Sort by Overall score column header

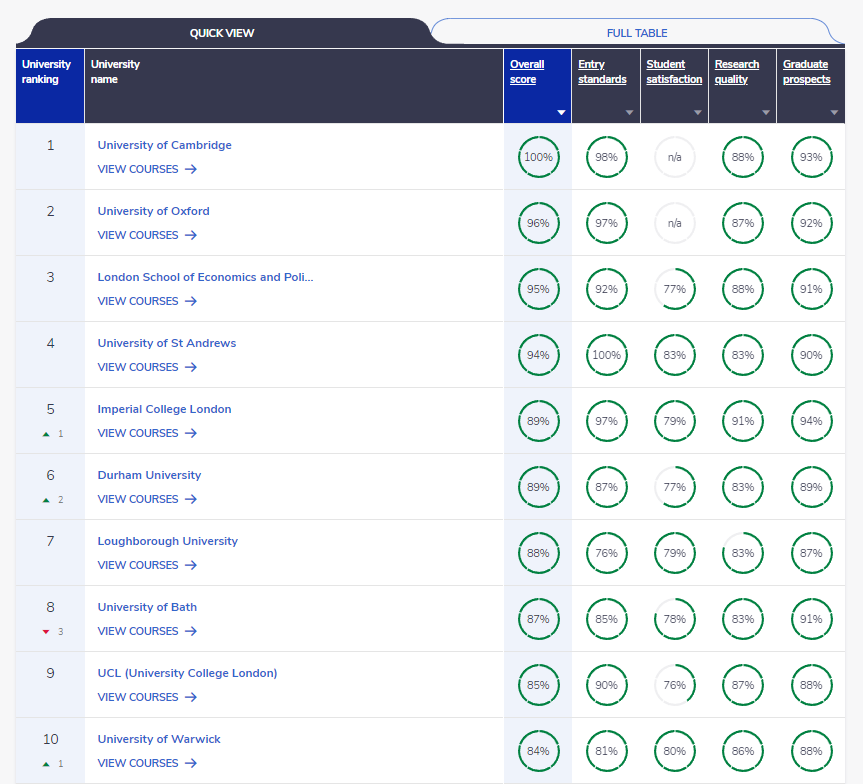tap(527, 72)
